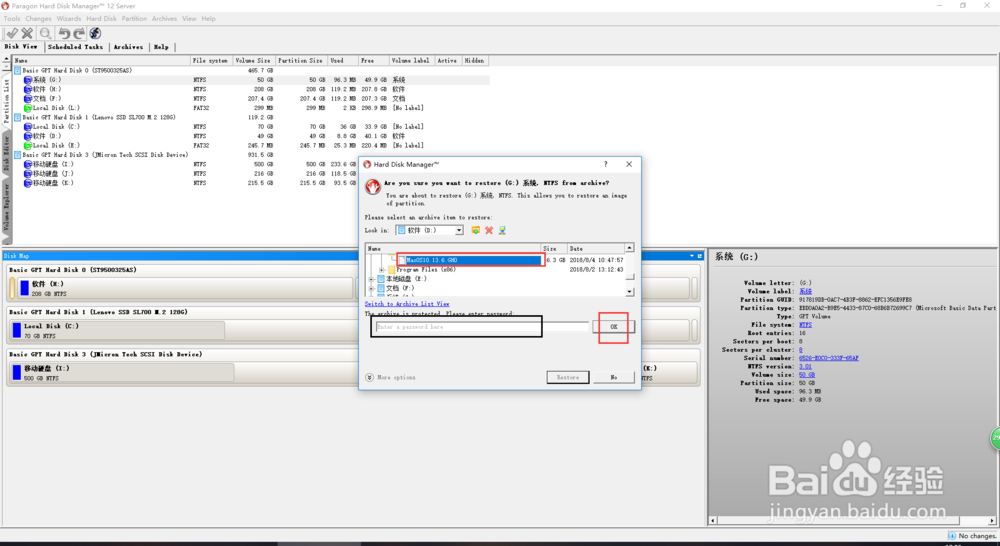The image size is (1000, 546).
Task: Click the map network drive icon
Action: click(503, 230)
